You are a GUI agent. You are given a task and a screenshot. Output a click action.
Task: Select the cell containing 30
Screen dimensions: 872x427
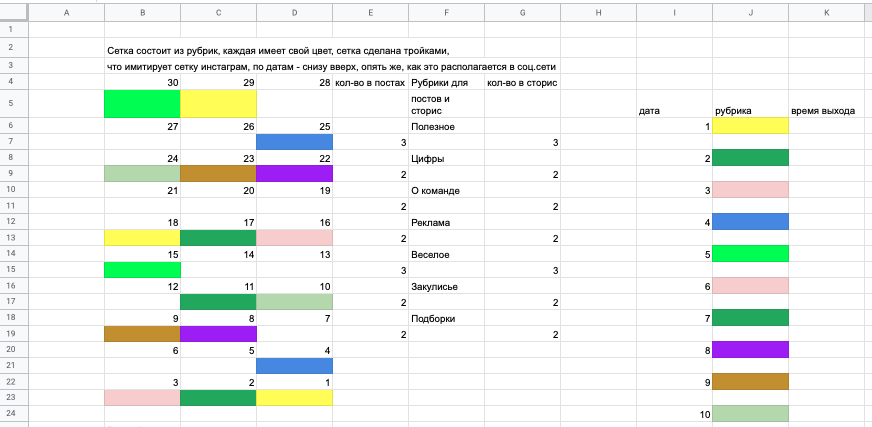pos(142,82)
